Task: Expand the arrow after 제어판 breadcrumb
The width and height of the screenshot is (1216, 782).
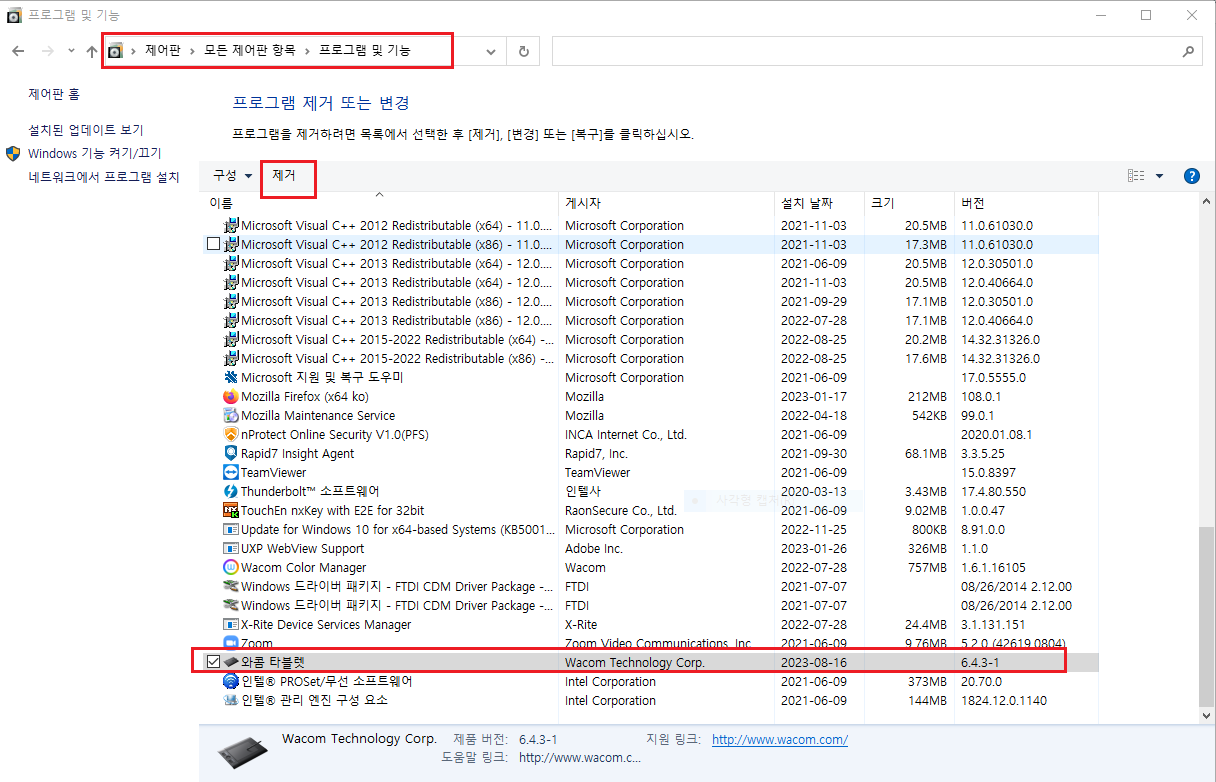Action: point(192,50)
